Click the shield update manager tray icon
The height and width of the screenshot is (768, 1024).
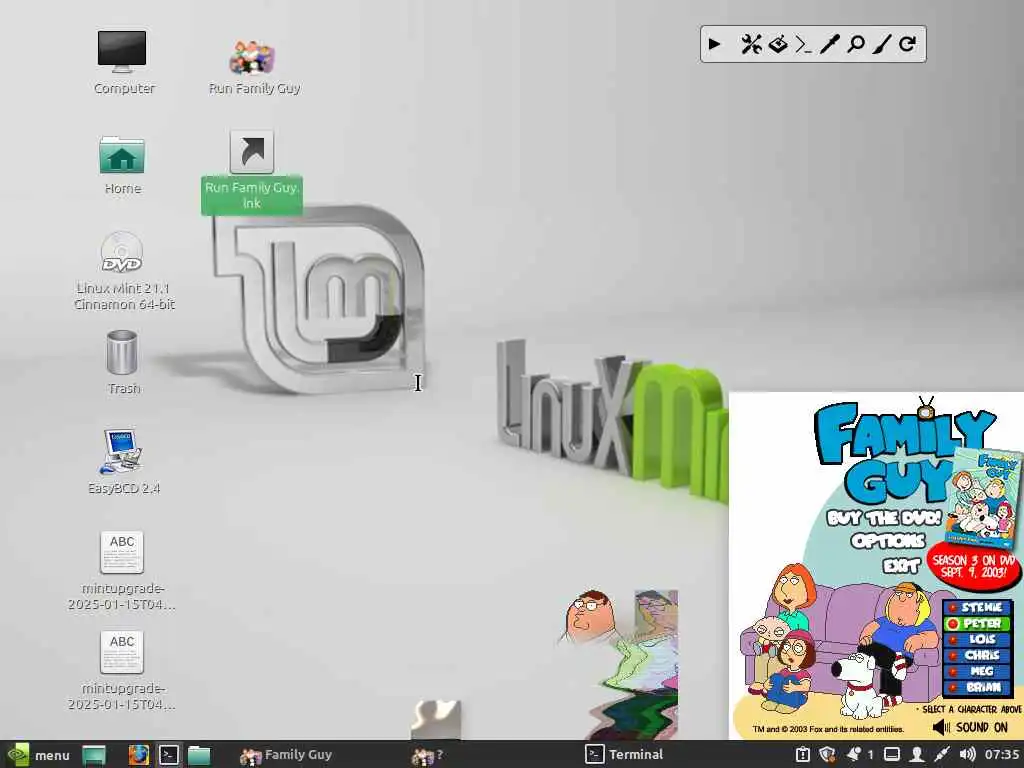point(827,754)
